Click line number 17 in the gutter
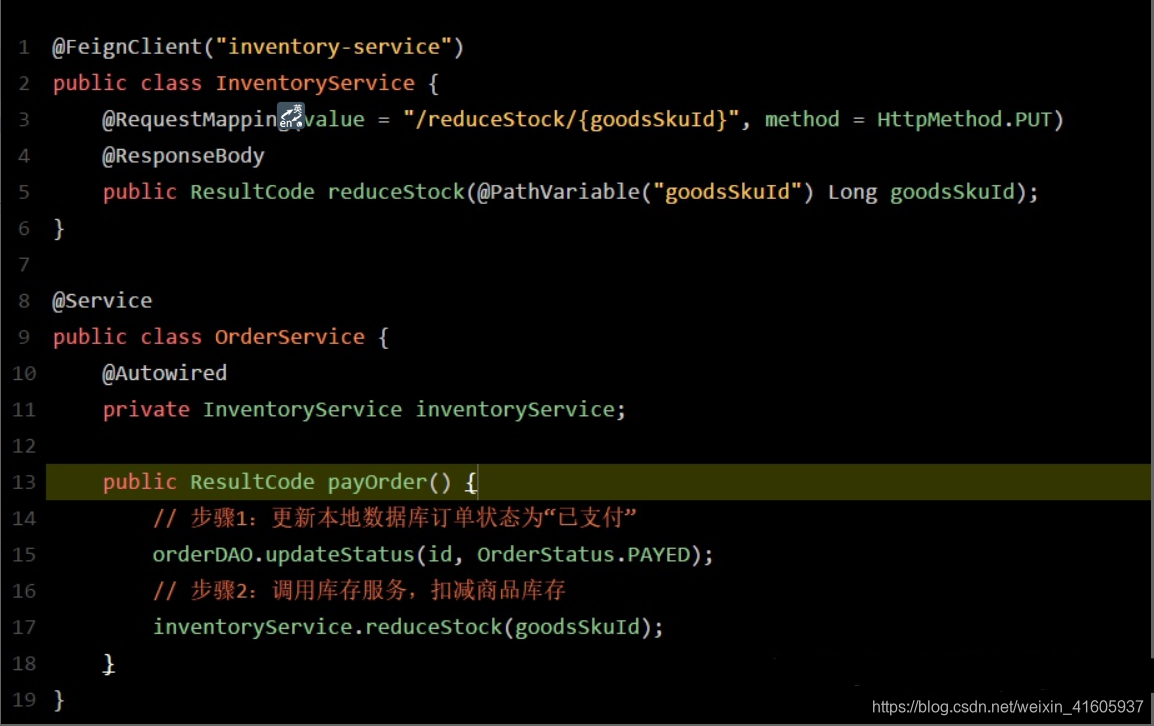The height and width of the screenshot is (726, 1154). coord(24,627)
